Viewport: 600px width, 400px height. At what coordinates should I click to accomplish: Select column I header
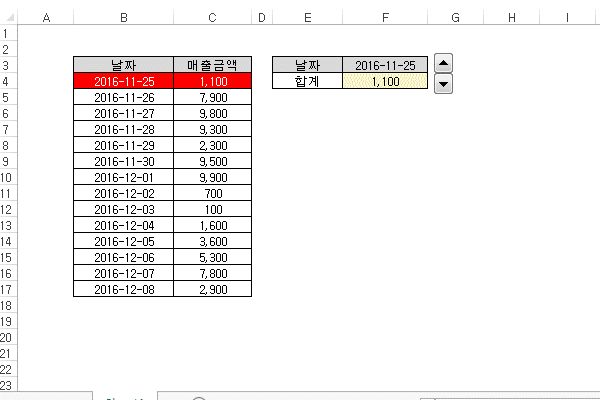coord(567,18)
